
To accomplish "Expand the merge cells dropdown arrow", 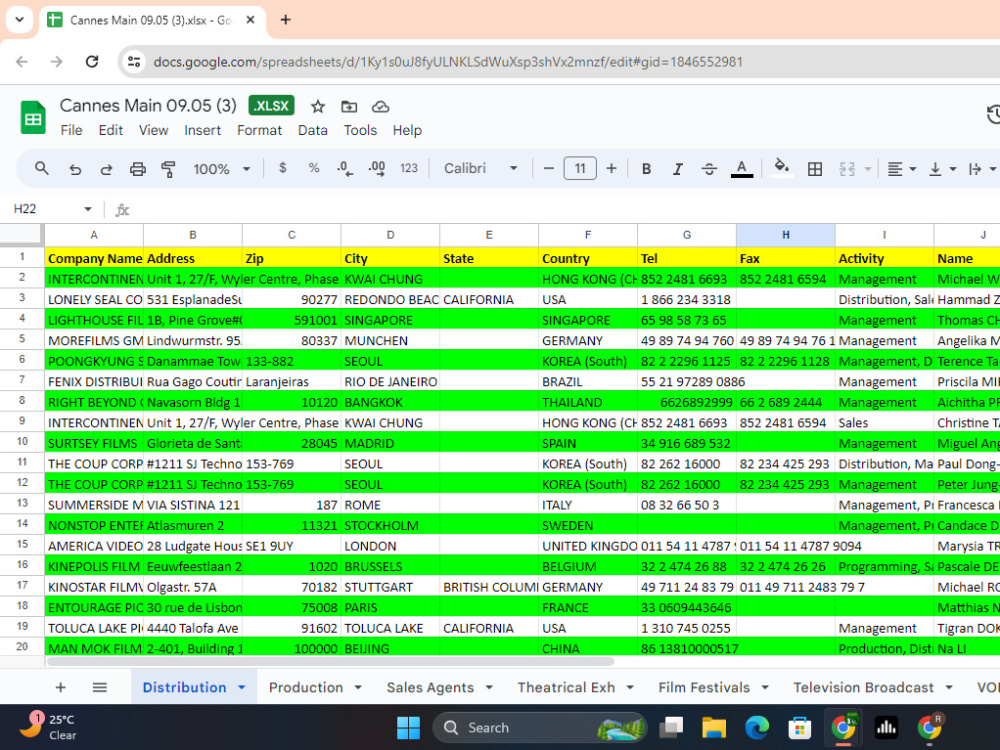I will 867,169.
